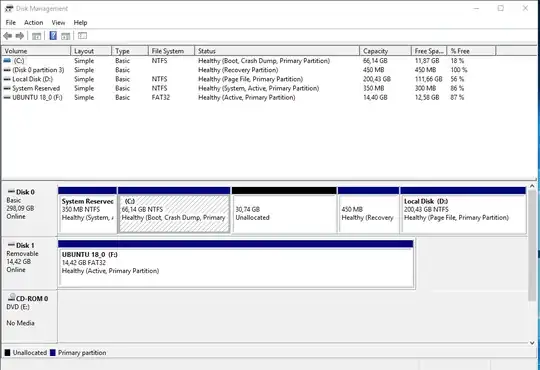Click the Disk 0 label panel
The width and height of the screenshot is (540, 370).
[30, 210]
